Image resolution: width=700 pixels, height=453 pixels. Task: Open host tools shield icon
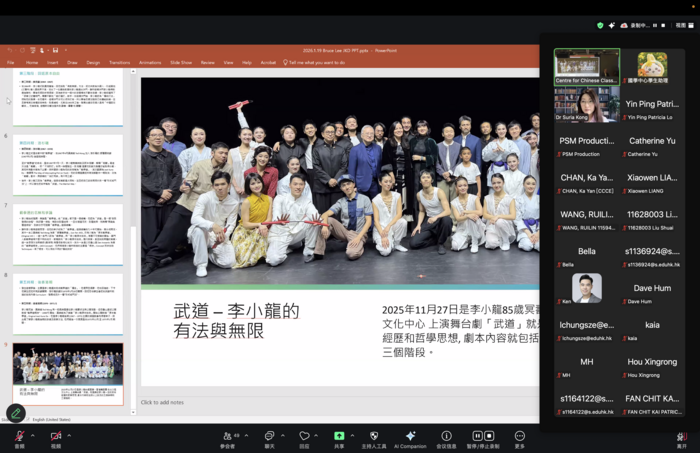click(x=374, y=436)
